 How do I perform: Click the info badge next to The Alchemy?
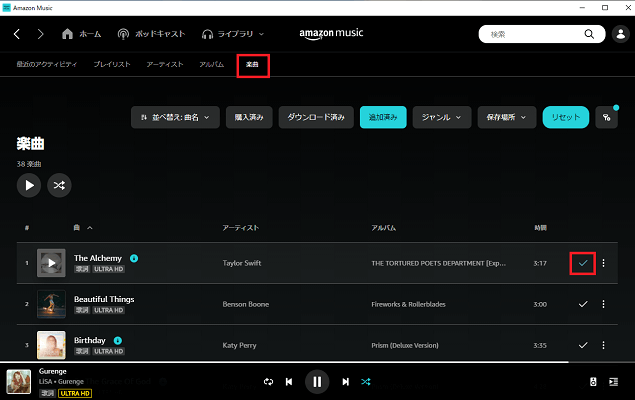tap(134, 258)
